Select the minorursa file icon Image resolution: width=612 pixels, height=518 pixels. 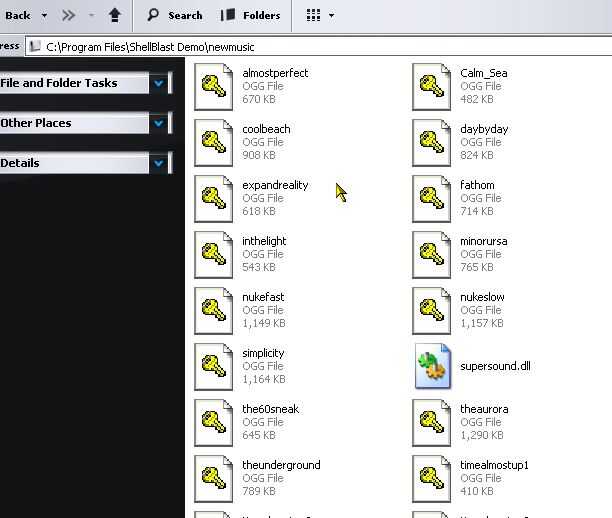431,255
